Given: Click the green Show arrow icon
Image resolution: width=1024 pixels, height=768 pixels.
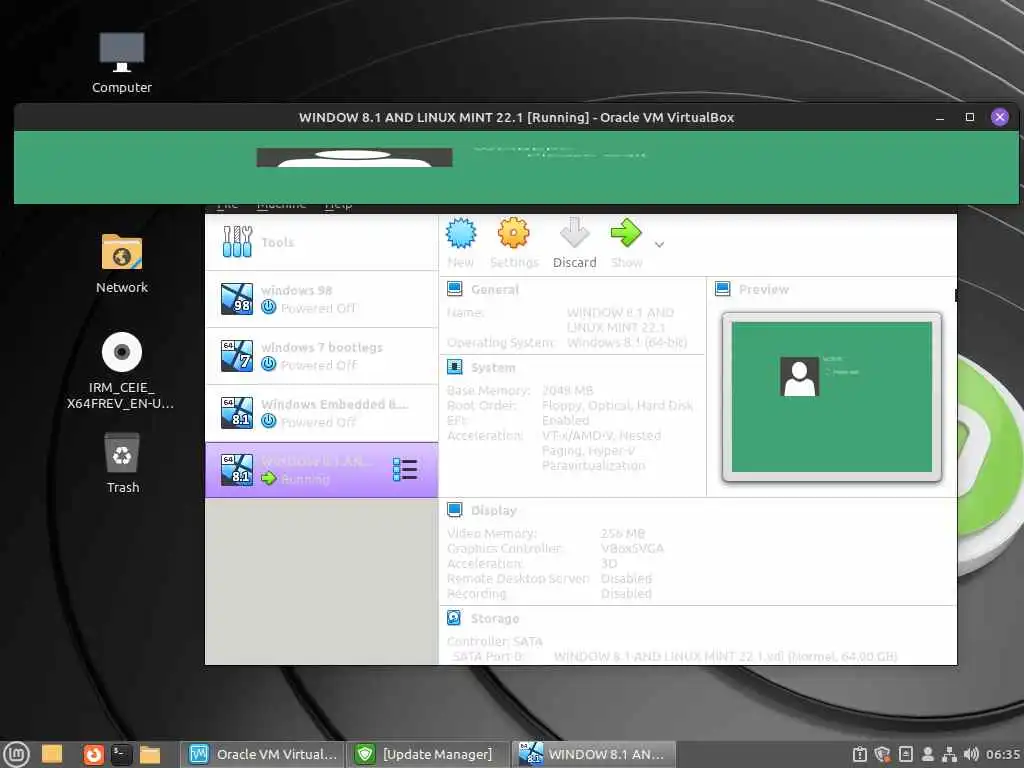Looking at the screenshot, I should [x=626, y=233].
